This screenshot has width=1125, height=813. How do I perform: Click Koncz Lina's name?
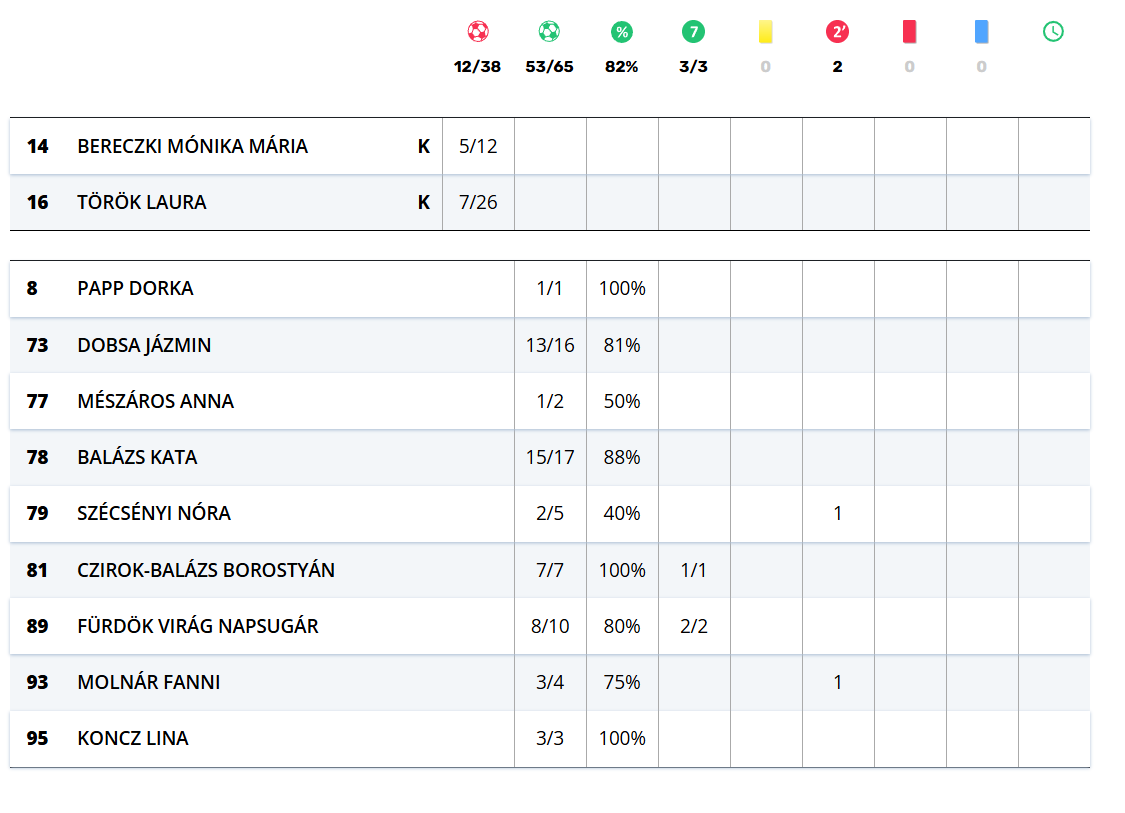pyautogui.click(x=133, y=738)
